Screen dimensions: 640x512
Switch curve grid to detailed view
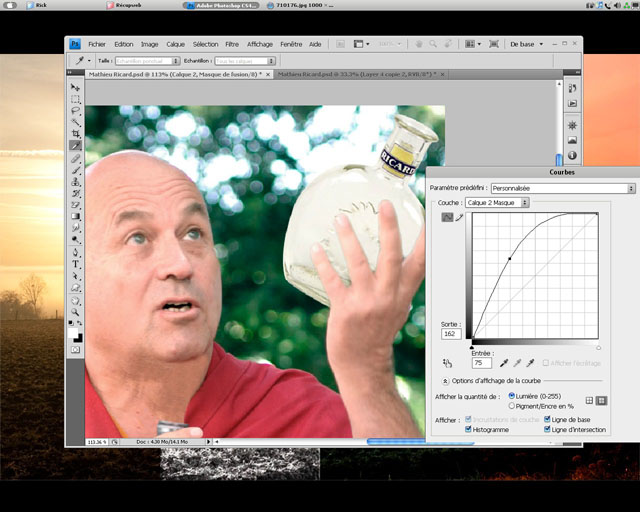pyautogui.click(x=602, y=401)
